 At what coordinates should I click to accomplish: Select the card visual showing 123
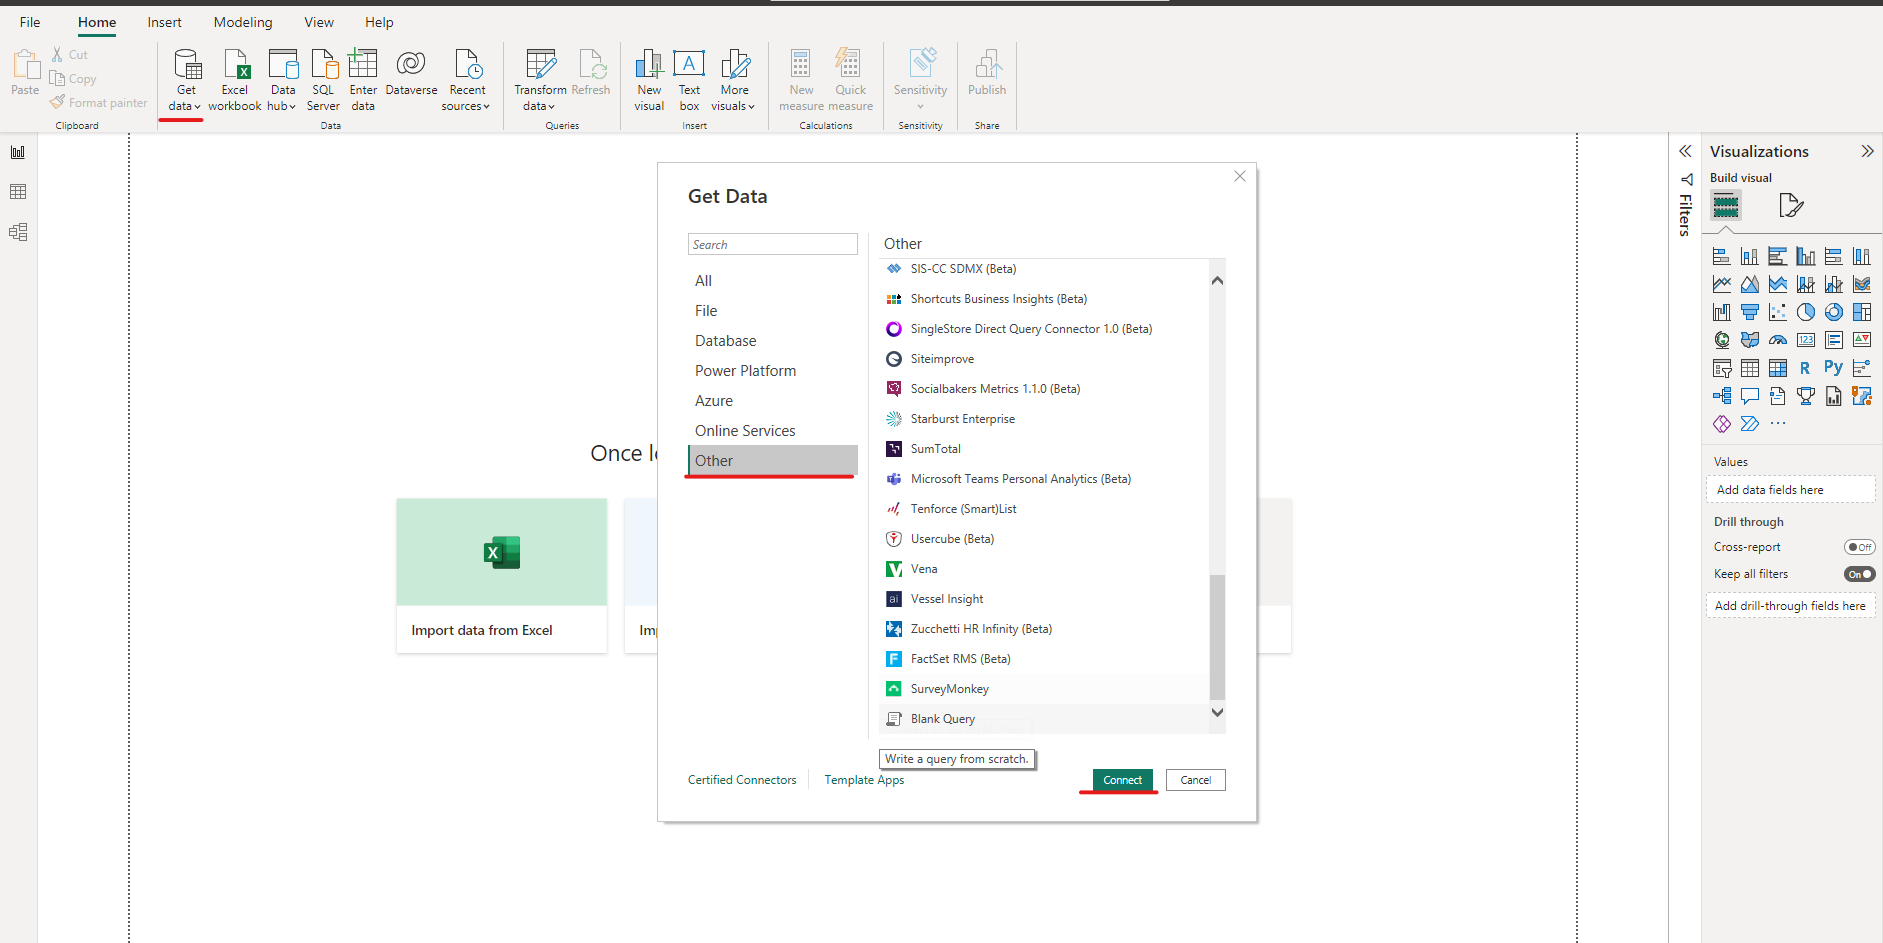point(1805,340)
